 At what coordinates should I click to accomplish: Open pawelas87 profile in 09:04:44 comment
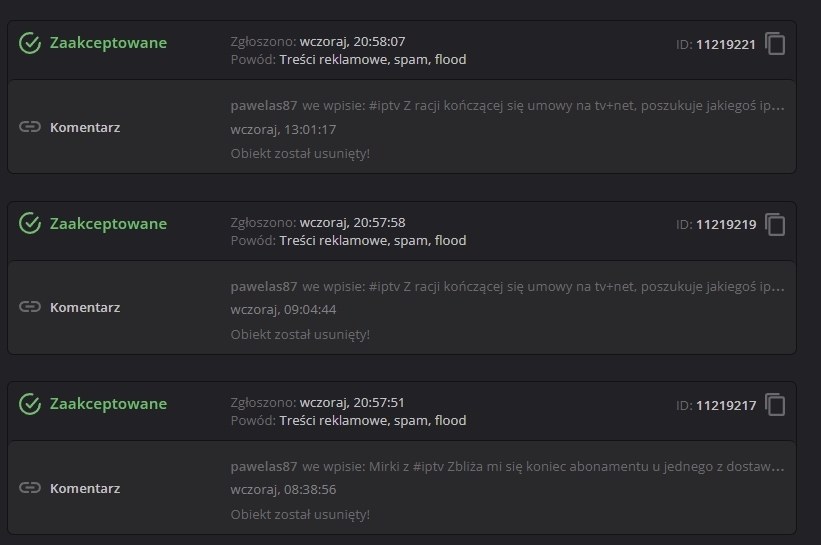(x=264, y=286)
